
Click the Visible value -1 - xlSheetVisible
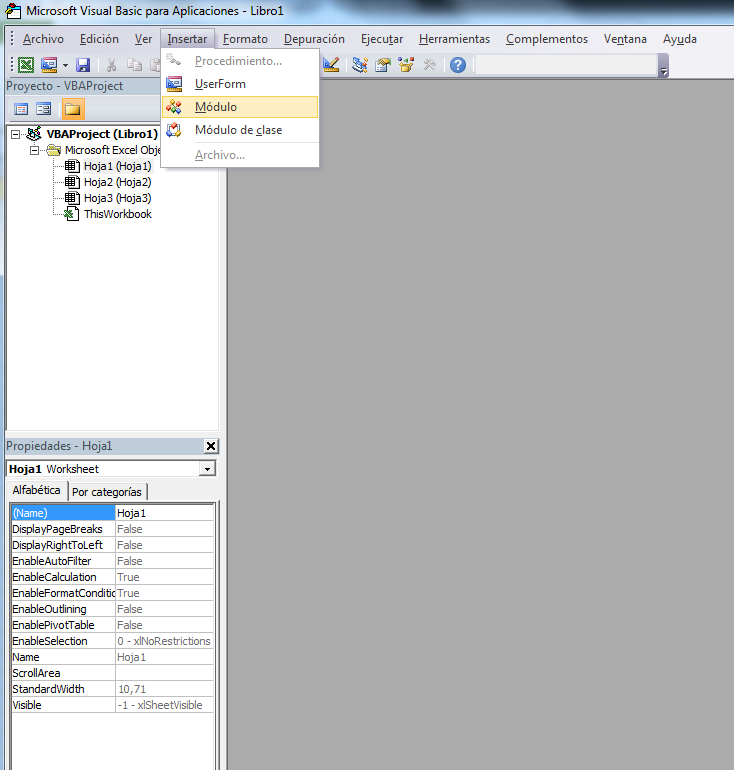pos(164,705)
